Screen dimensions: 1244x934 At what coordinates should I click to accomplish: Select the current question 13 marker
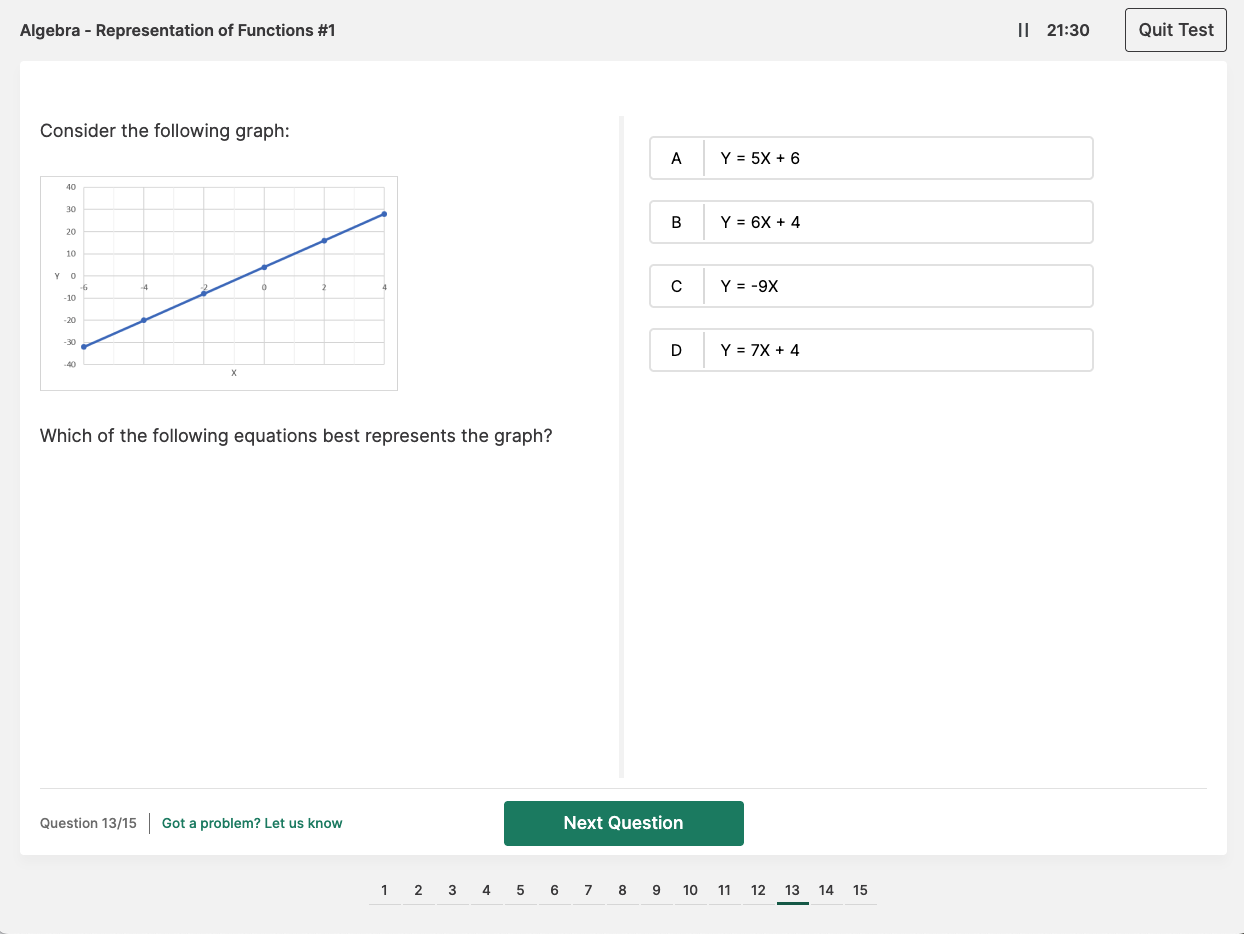coord(792,890)
